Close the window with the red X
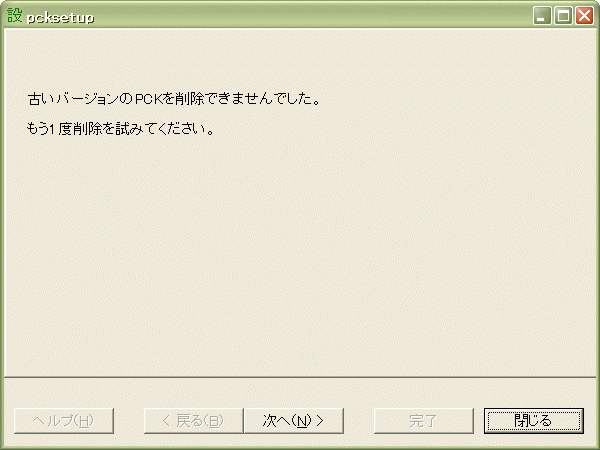 click(x=584, y=16)
